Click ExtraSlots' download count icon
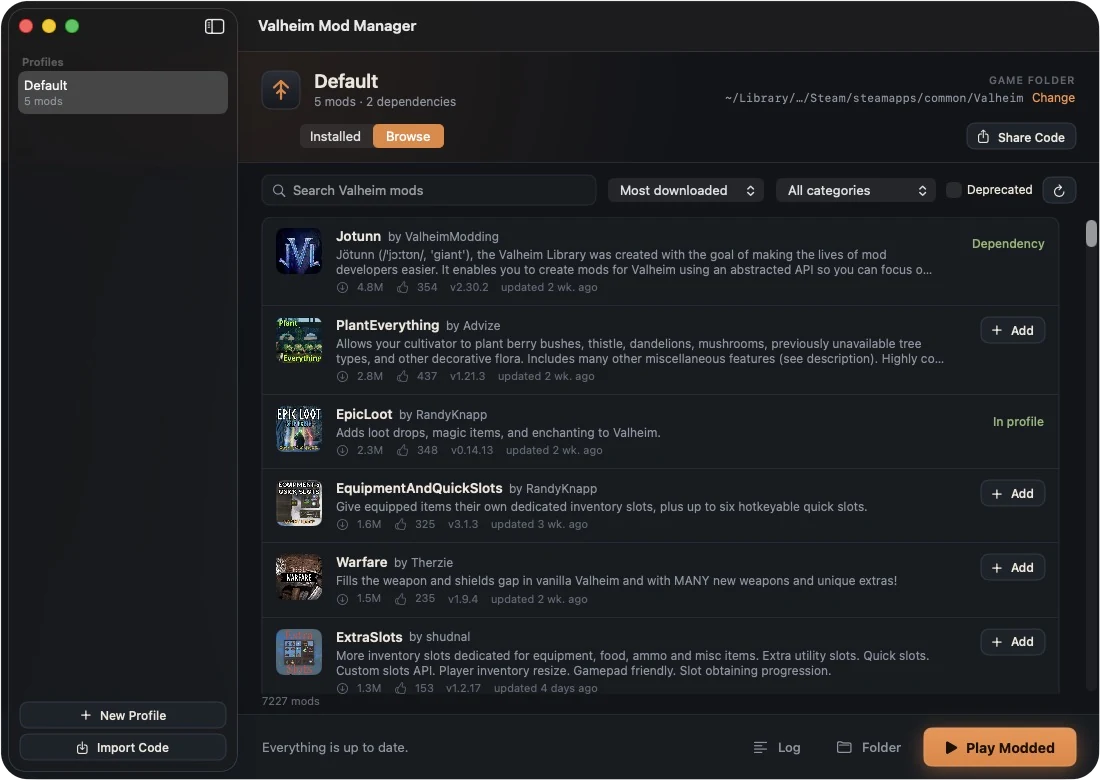This screenshot has width=1100, height=780. (342, 689)
